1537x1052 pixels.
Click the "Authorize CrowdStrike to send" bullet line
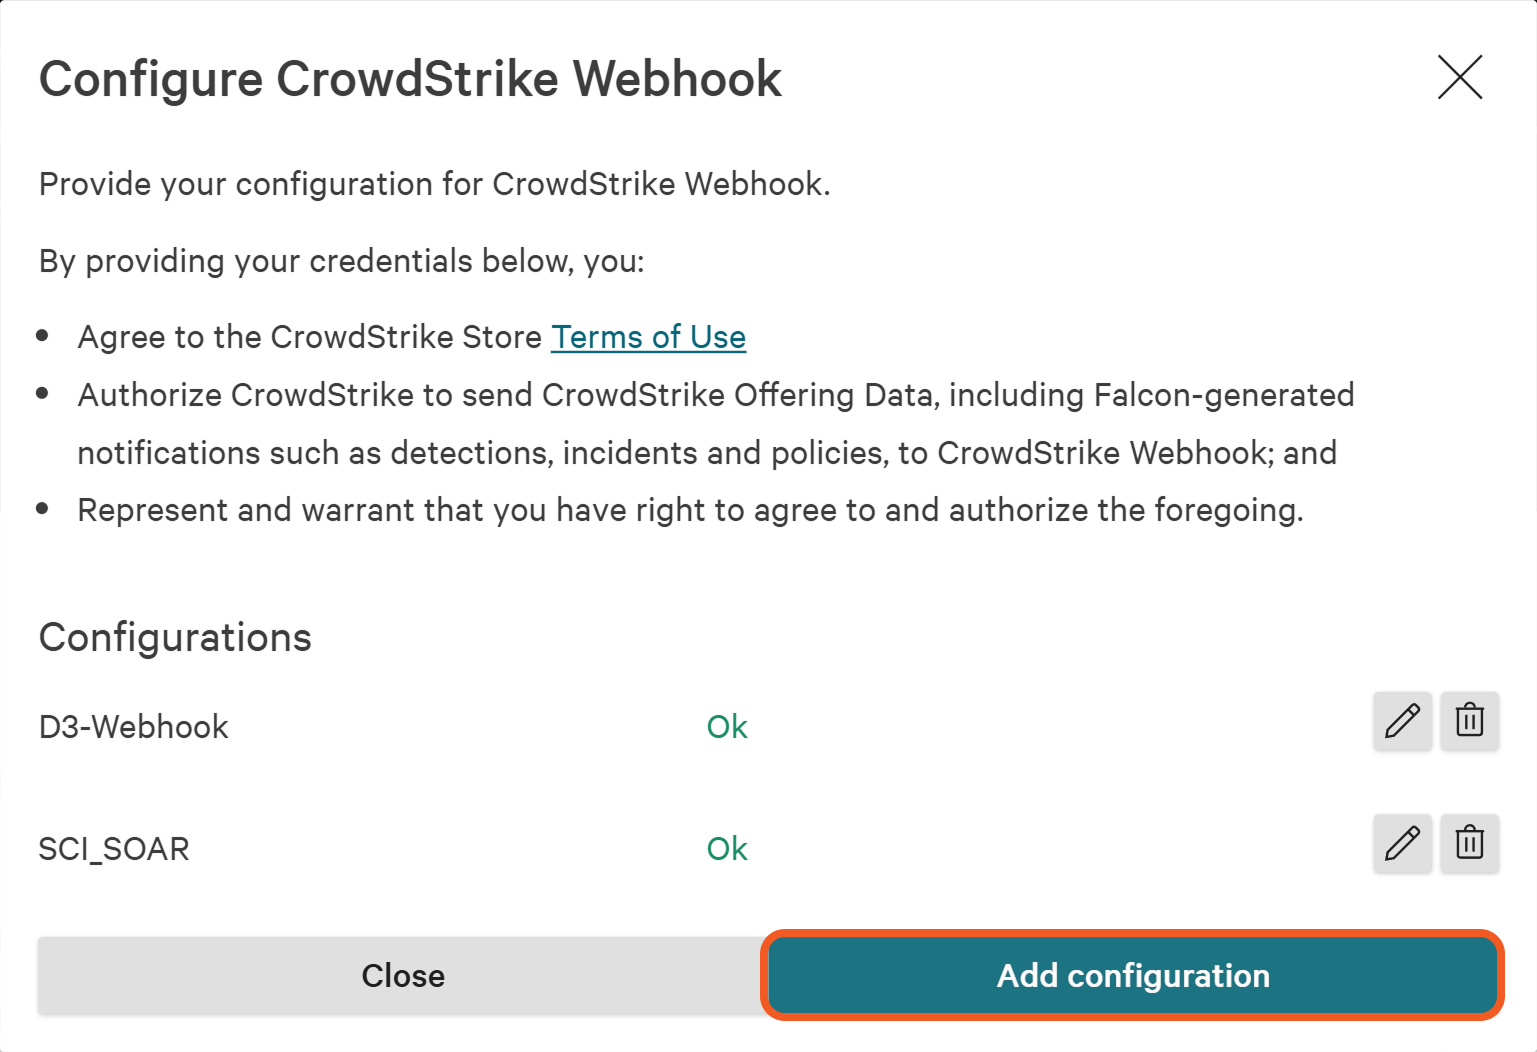coord(715,395)
